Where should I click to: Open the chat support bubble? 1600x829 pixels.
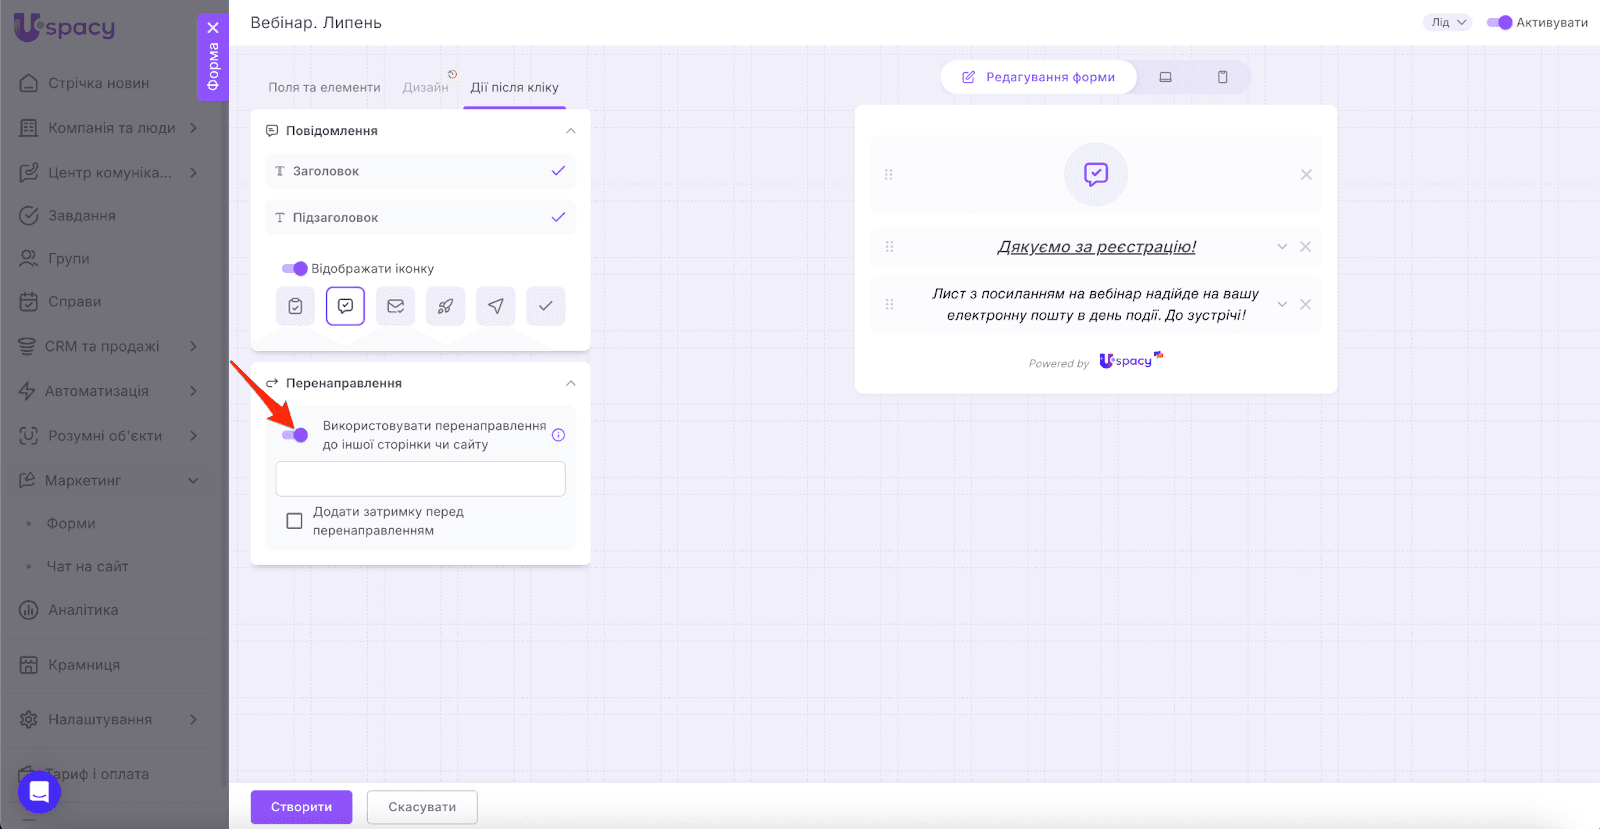[x=39, y=792]
